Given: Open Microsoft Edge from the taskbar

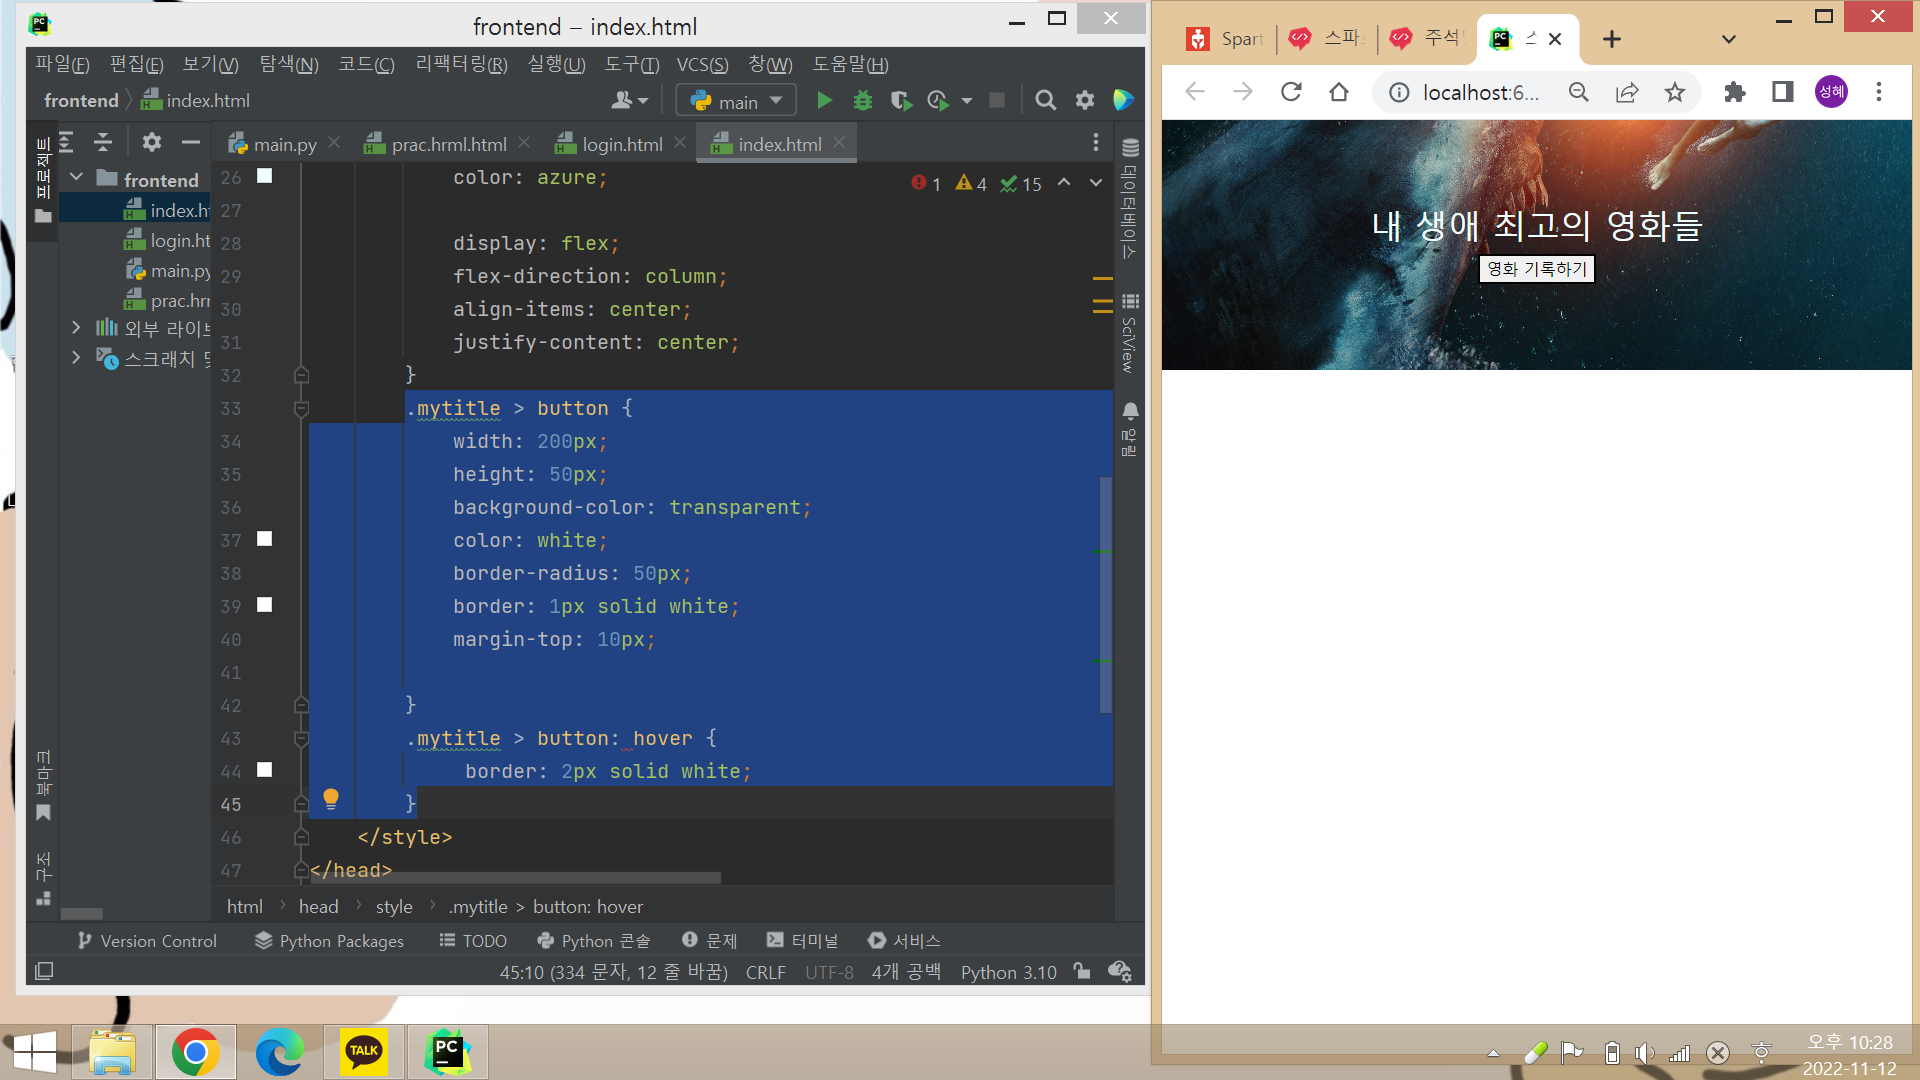Looking at the screenshot, I should point(279,1051).
